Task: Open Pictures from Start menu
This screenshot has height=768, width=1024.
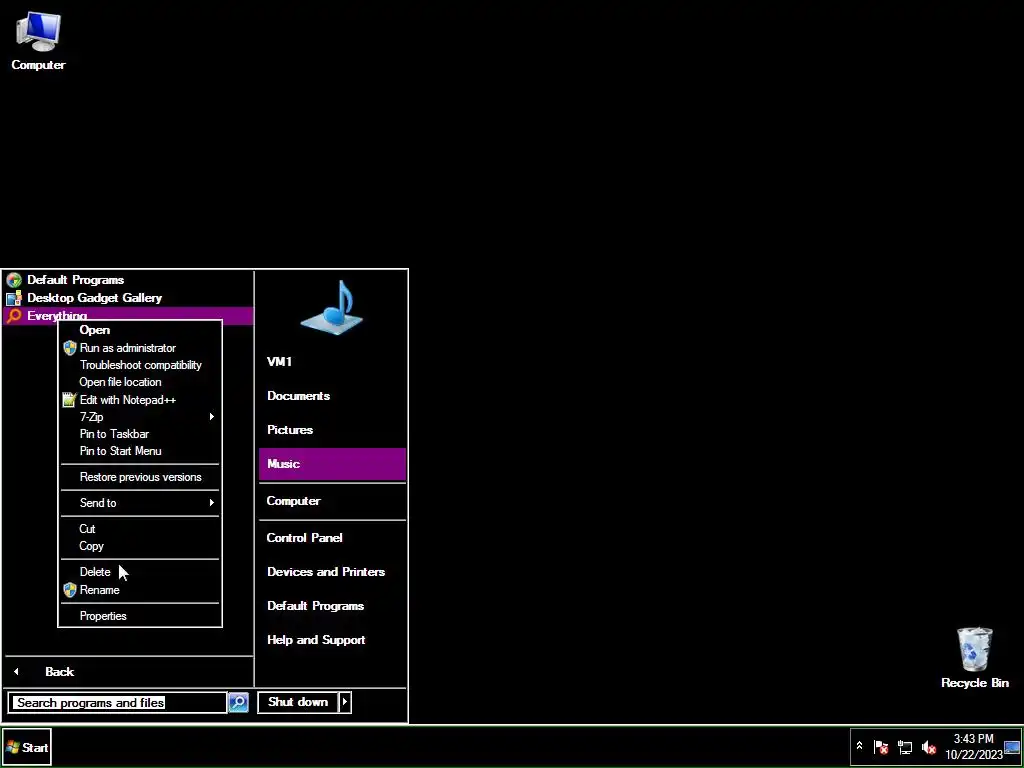Action: [332, 430]
